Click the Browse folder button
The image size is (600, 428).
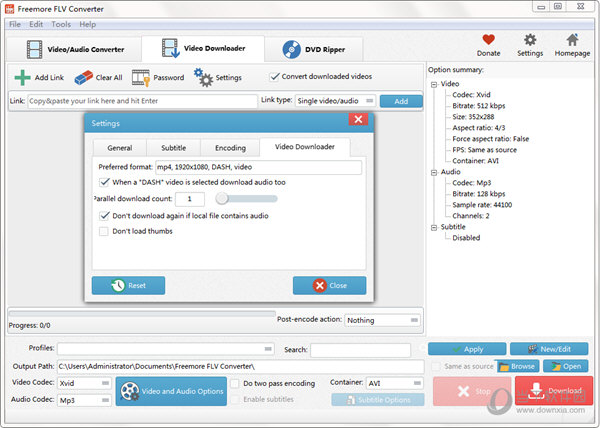pos(518,366)
